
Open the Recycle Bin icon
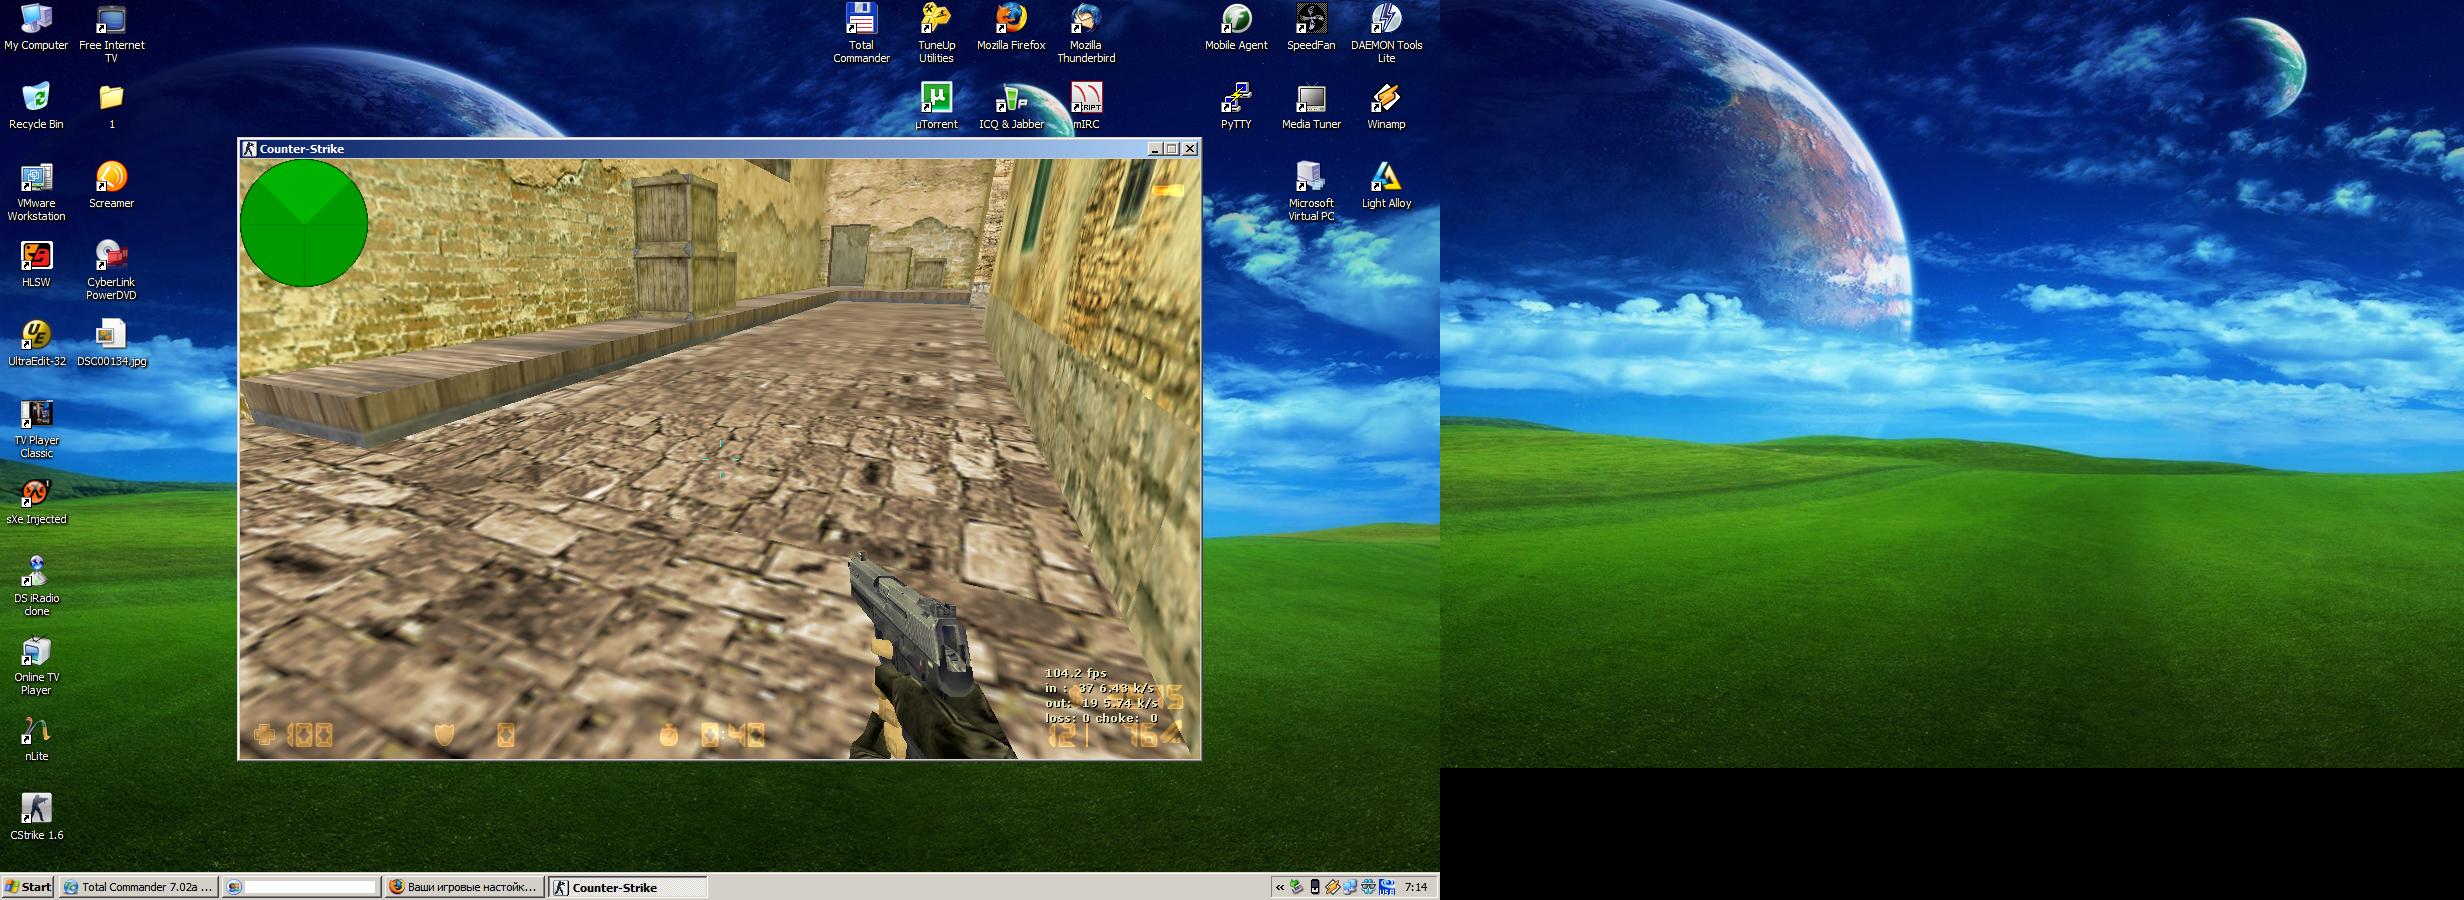36,99
